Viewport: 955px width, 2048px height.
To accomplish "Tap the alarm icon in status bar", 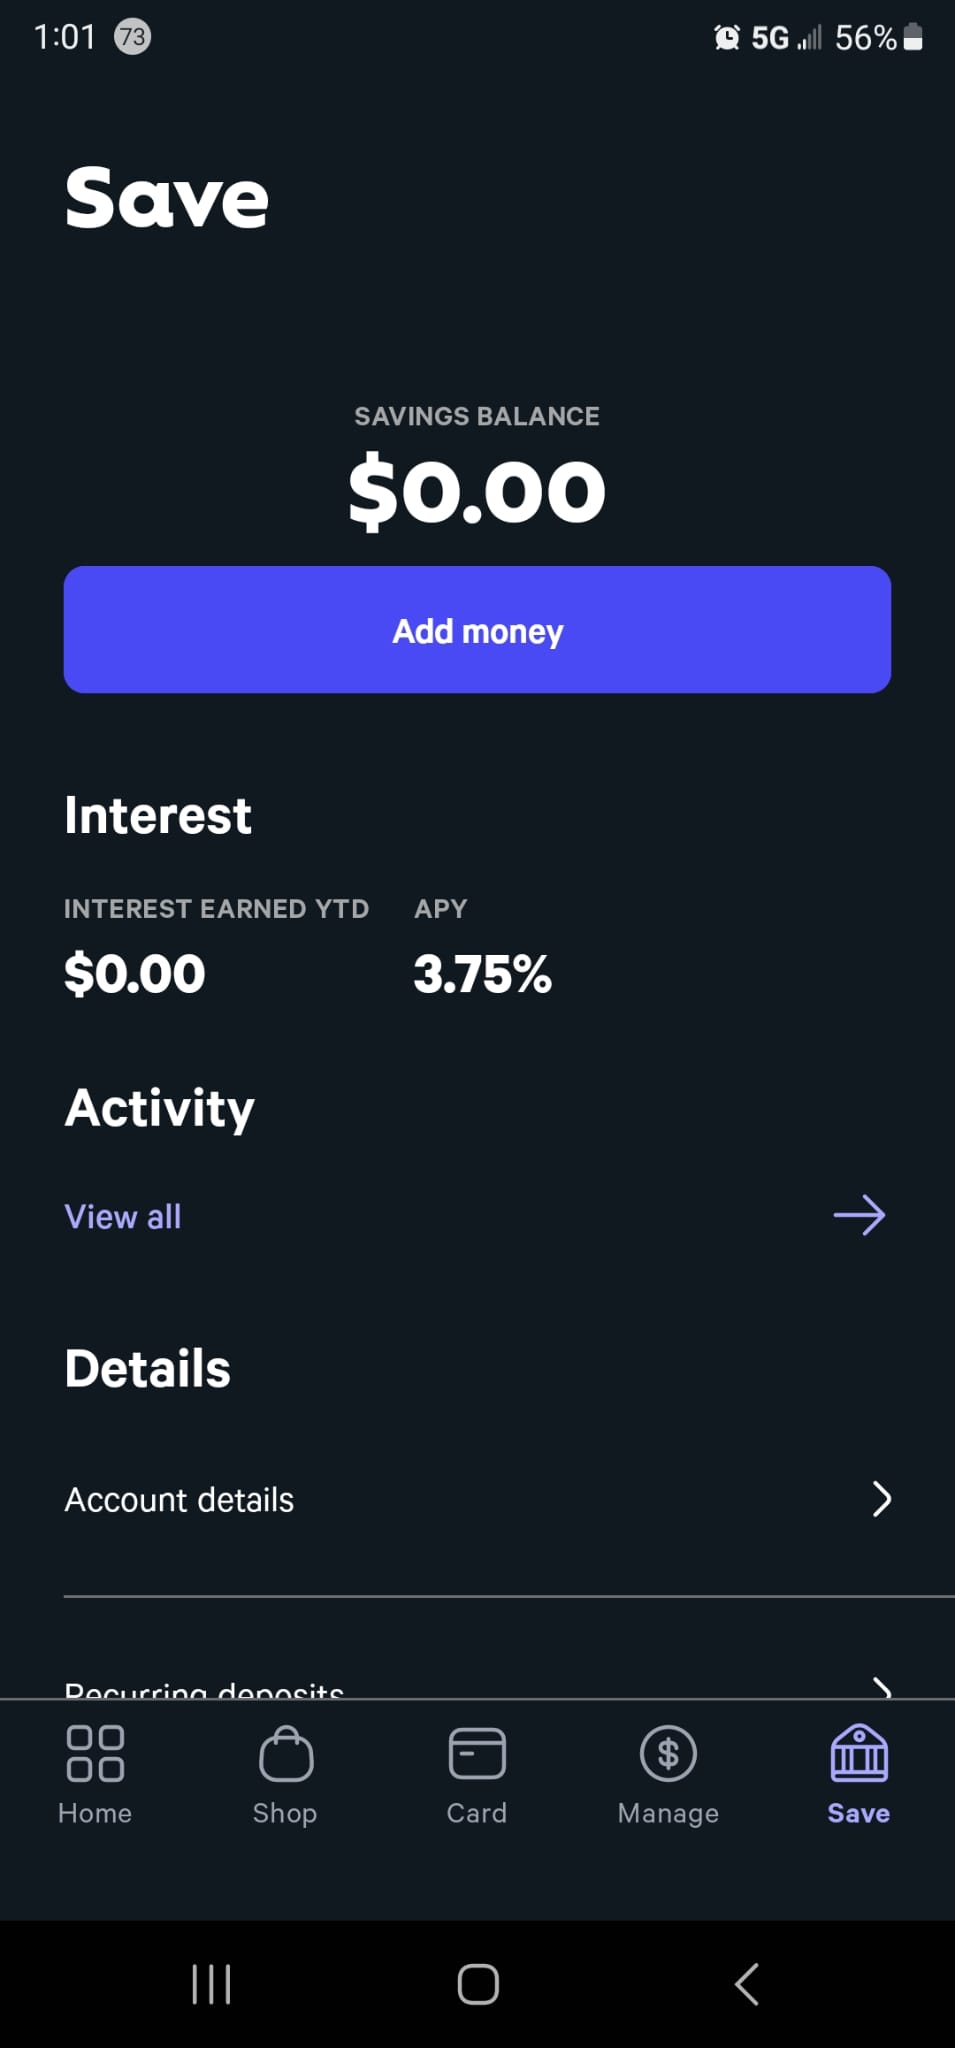I will point(727,38).
